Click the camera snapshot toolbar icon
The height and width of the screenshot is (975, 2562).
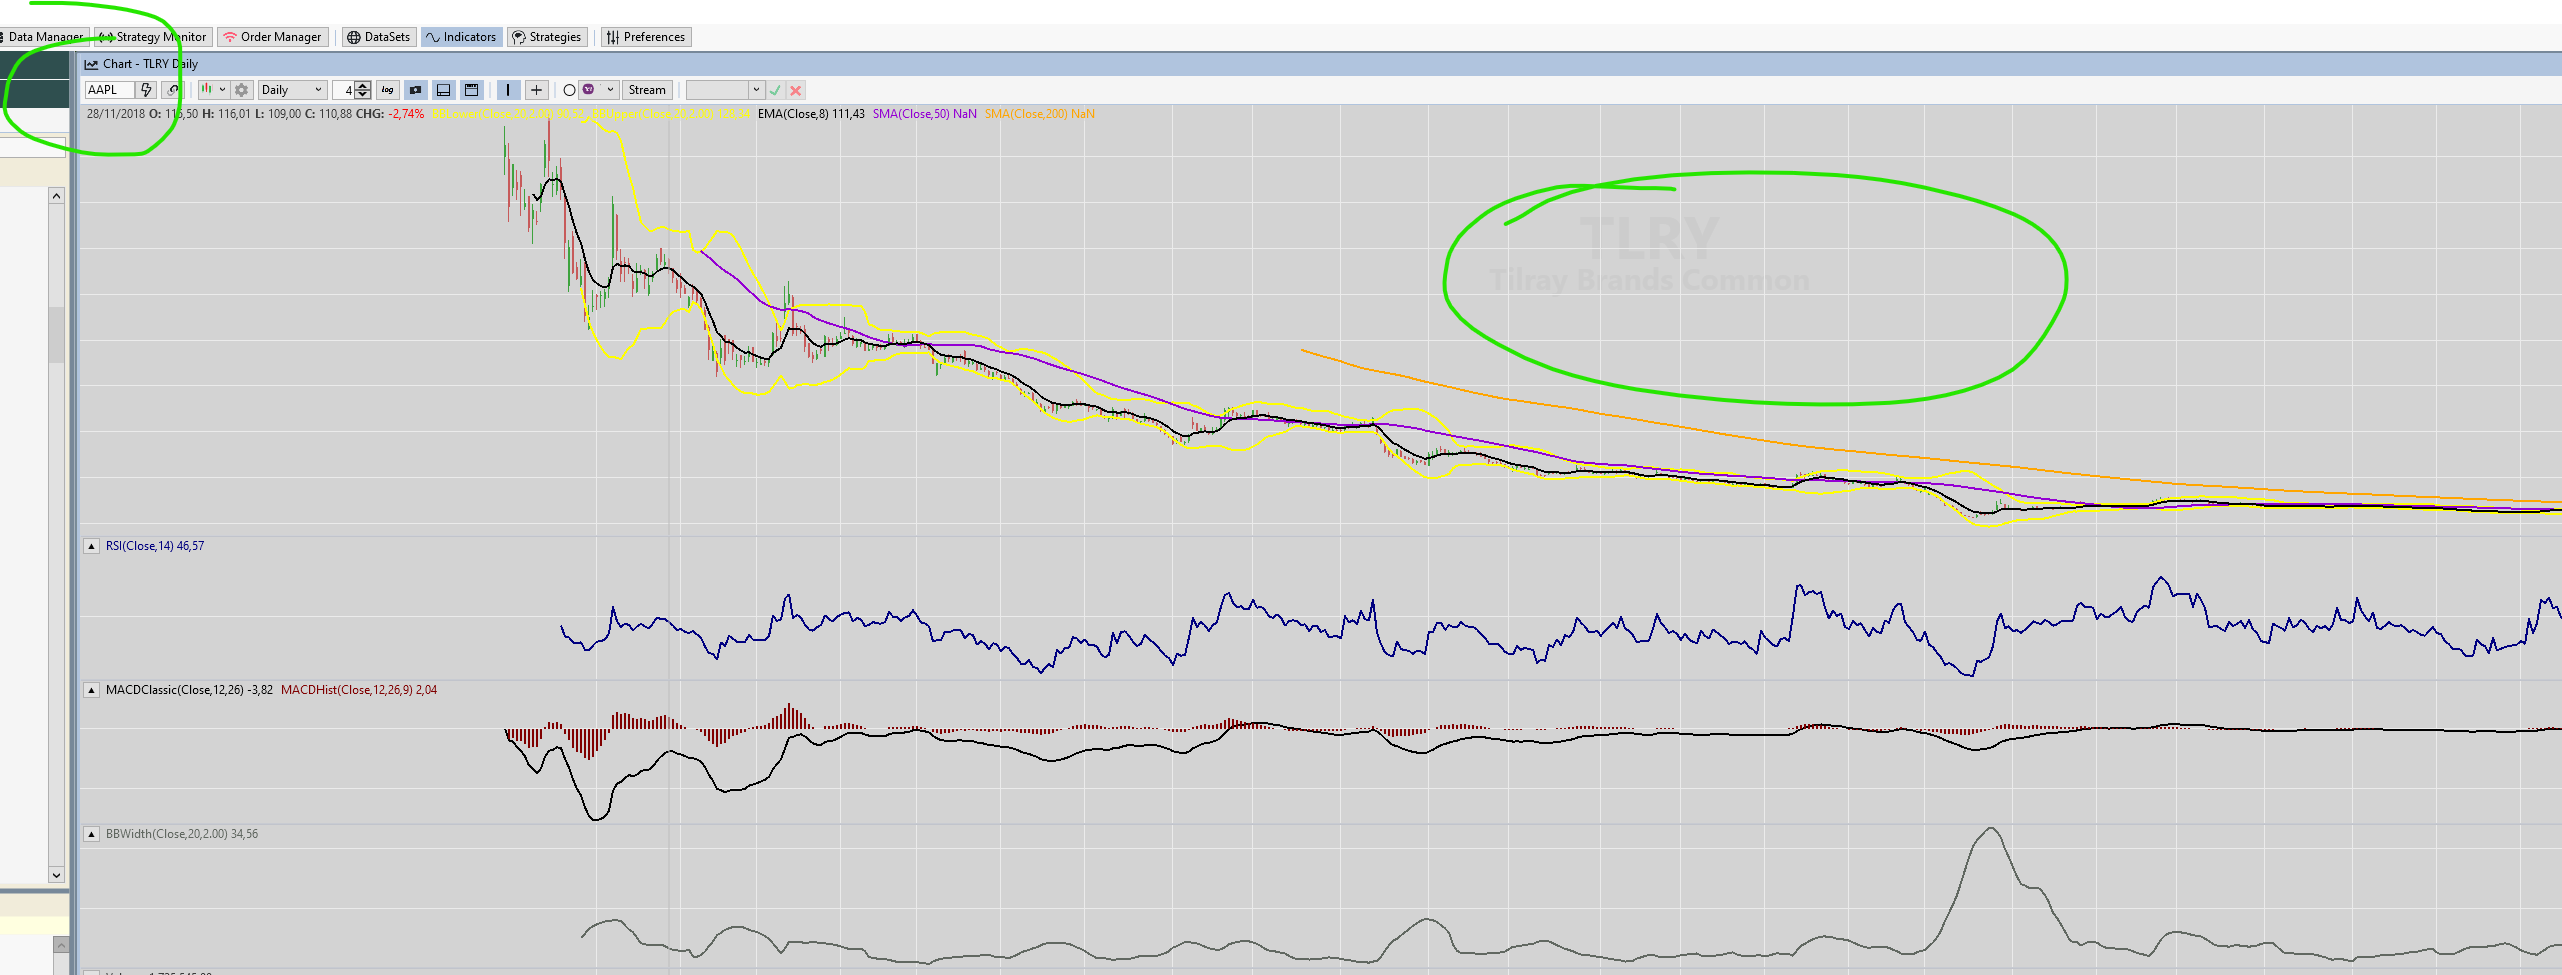[x=415, y=90]
